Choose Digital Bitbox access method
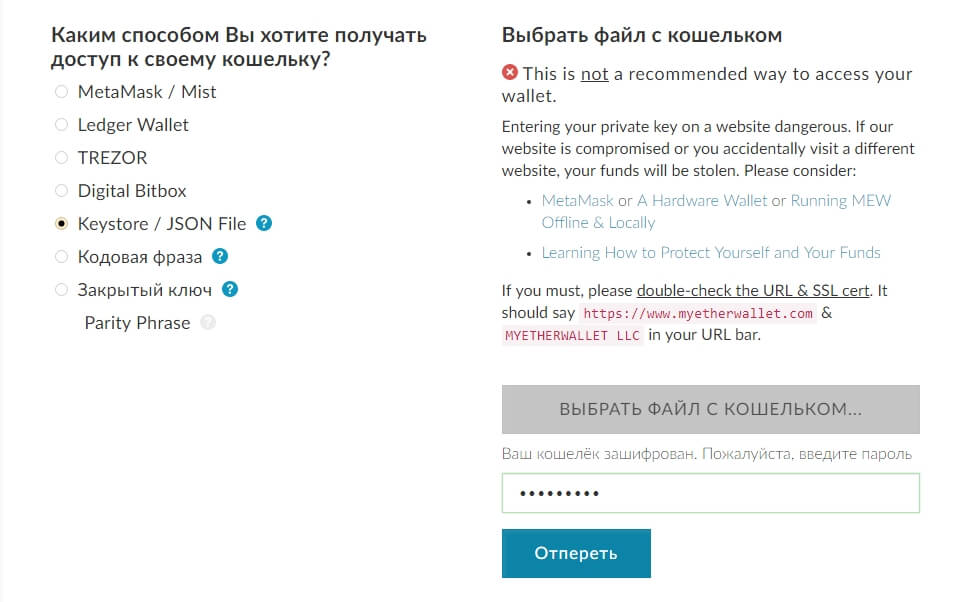 [x=61, y=191]
